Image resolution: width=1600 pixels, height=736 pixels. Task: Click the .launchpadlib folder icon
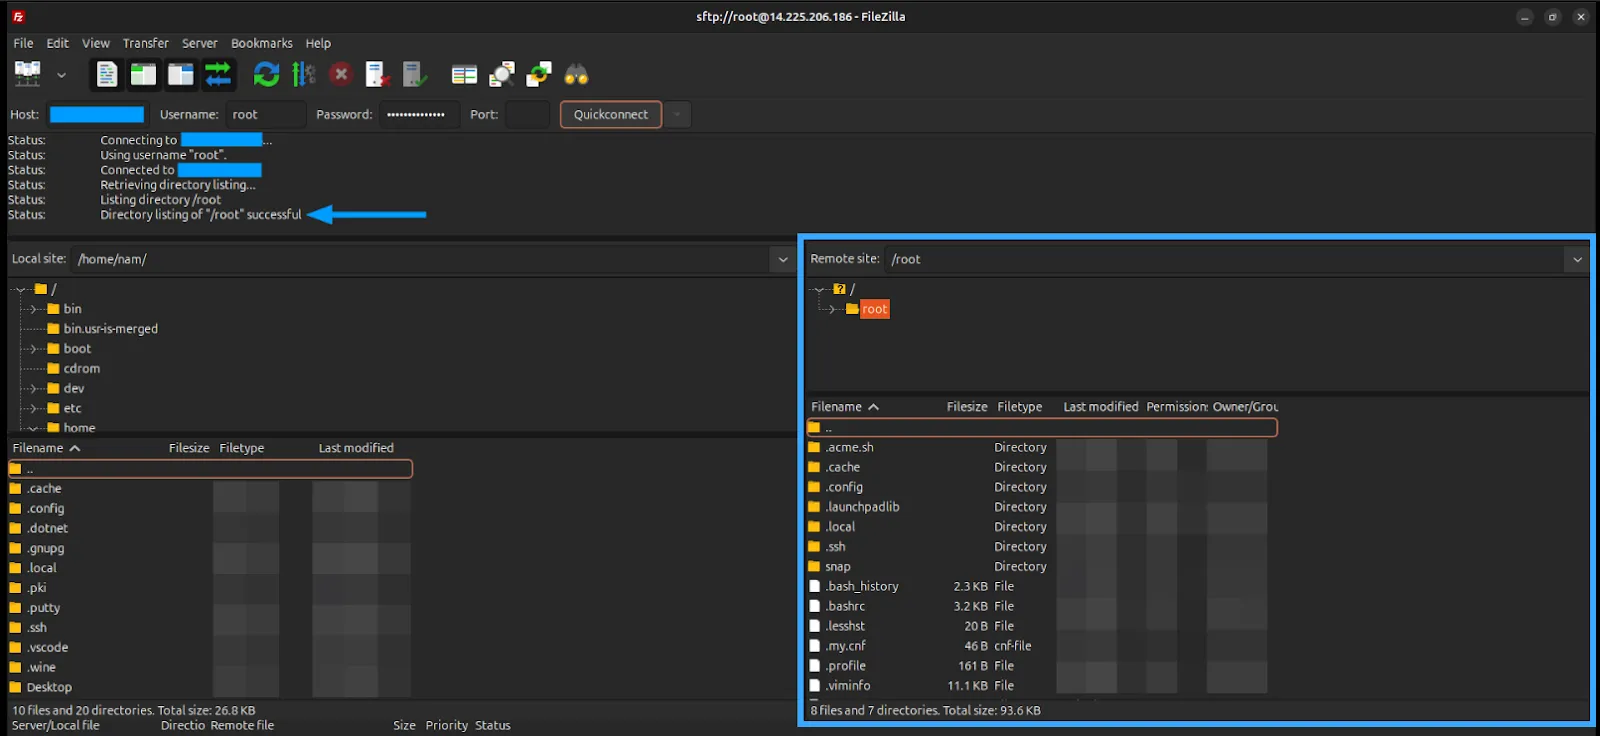point(814,507)
